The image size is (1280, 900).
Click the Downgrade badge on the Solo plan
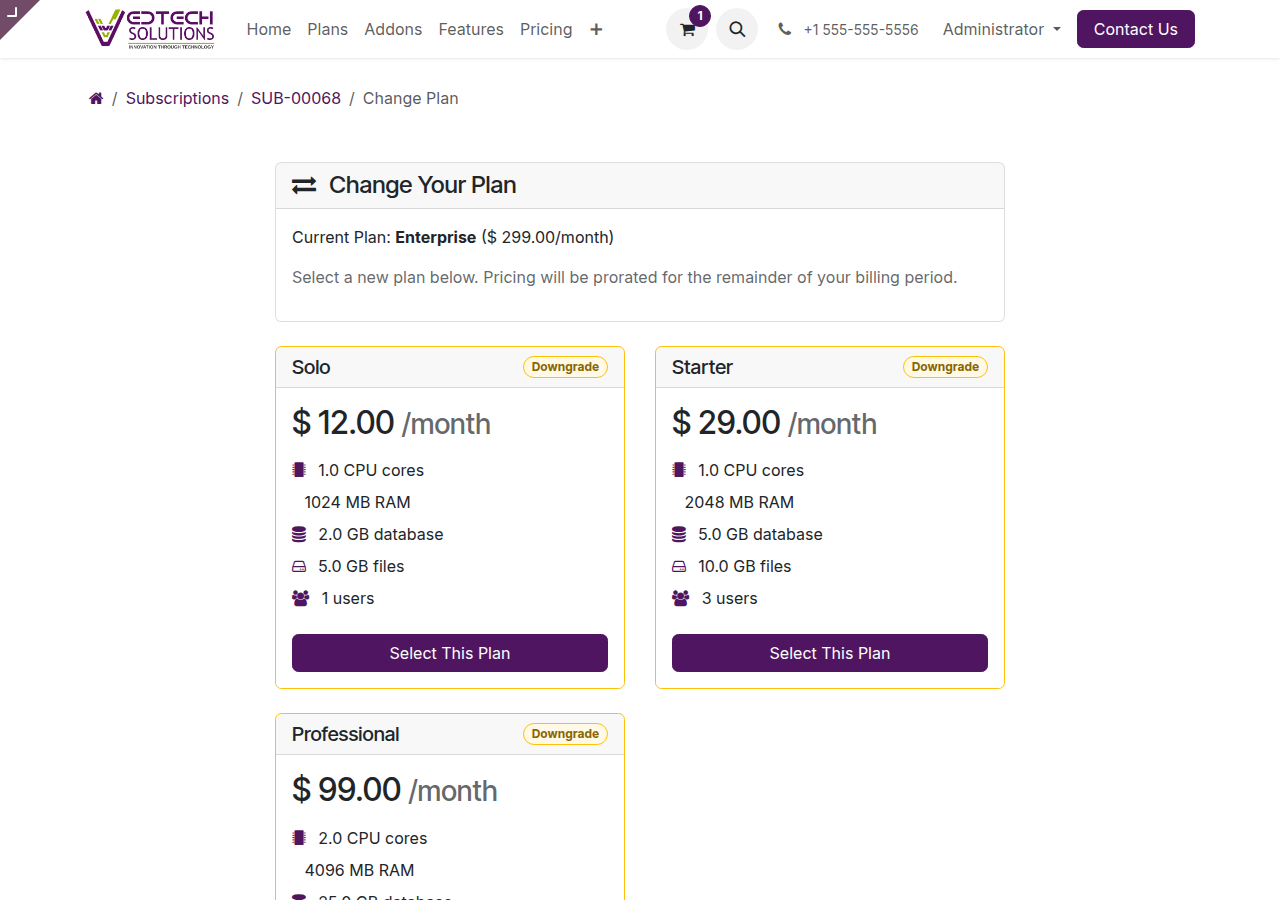coord(565,367)
